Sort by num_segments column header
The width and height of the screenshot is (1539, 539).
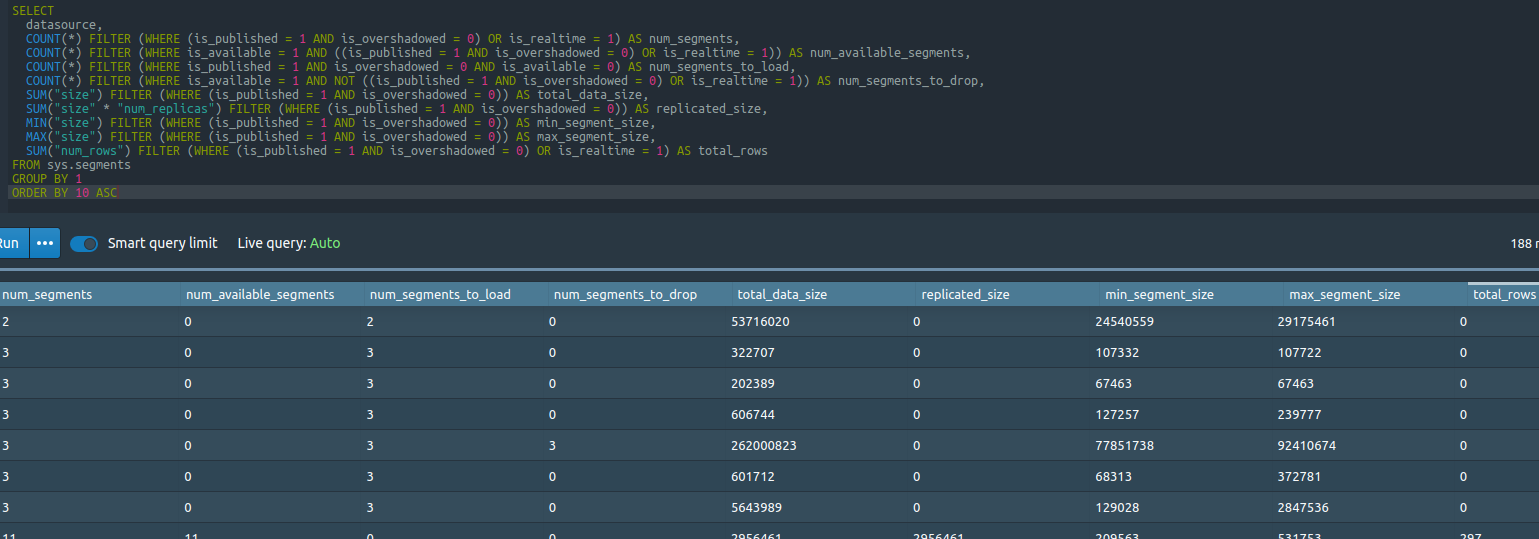click(90, 294)
